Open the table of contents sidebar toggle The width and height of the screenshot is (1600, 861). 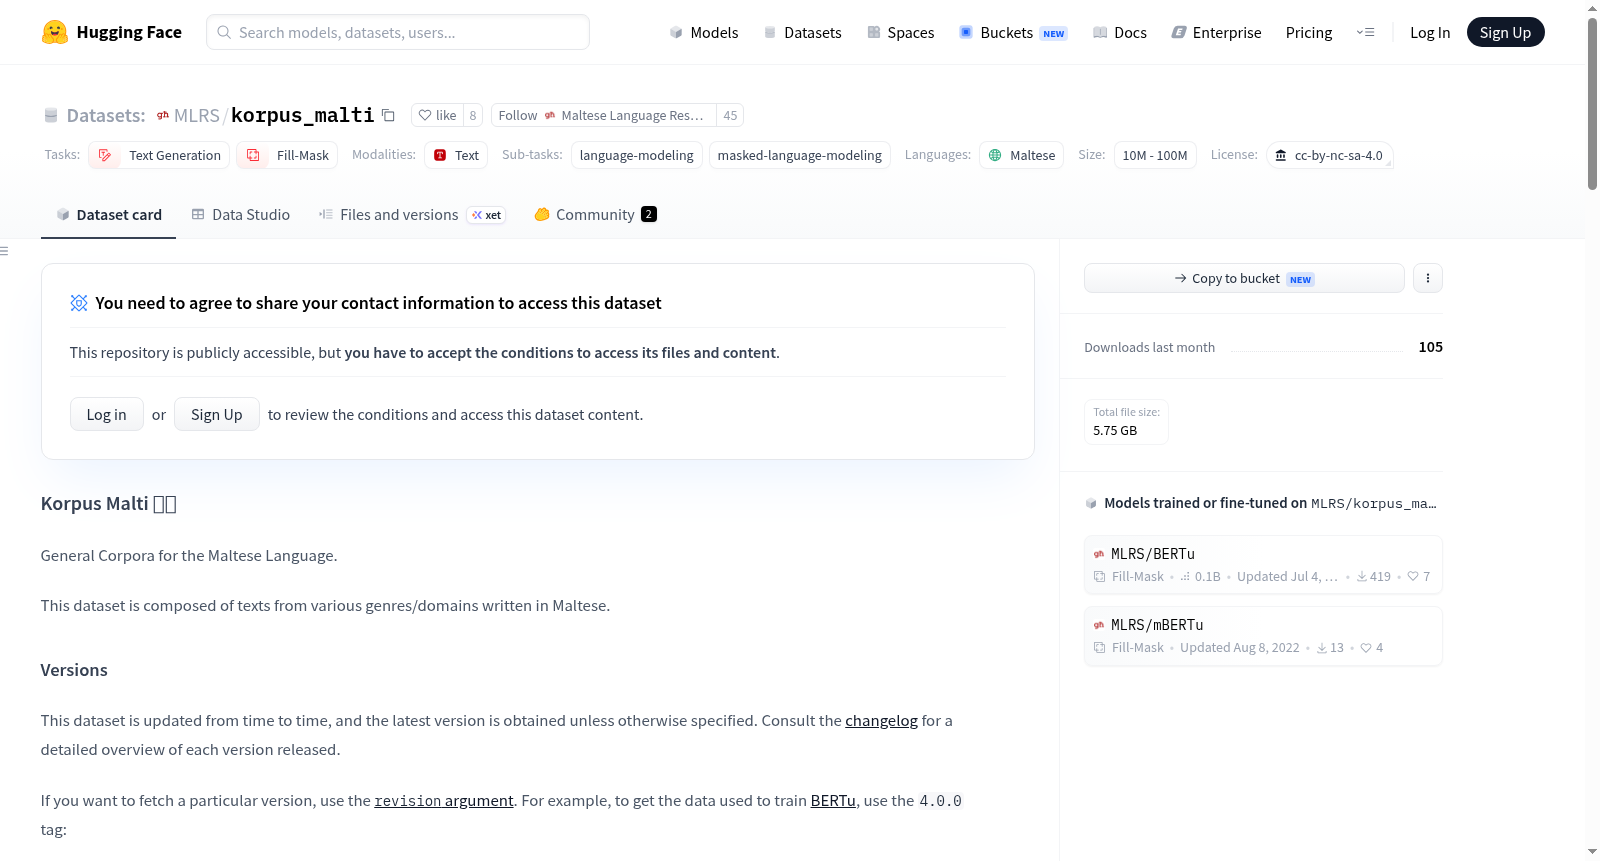click(5, 251)
